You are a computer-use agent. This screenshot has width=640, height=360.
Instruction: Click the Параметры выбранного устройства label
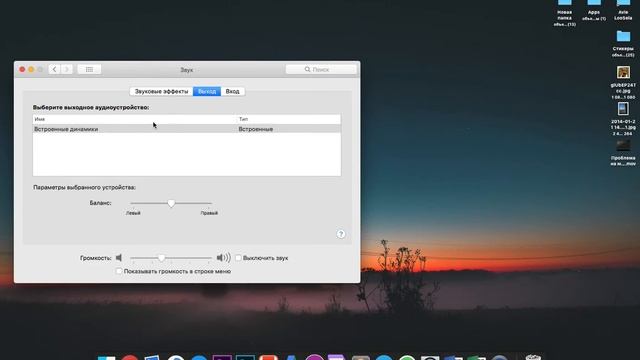click(x=84, y=187)
